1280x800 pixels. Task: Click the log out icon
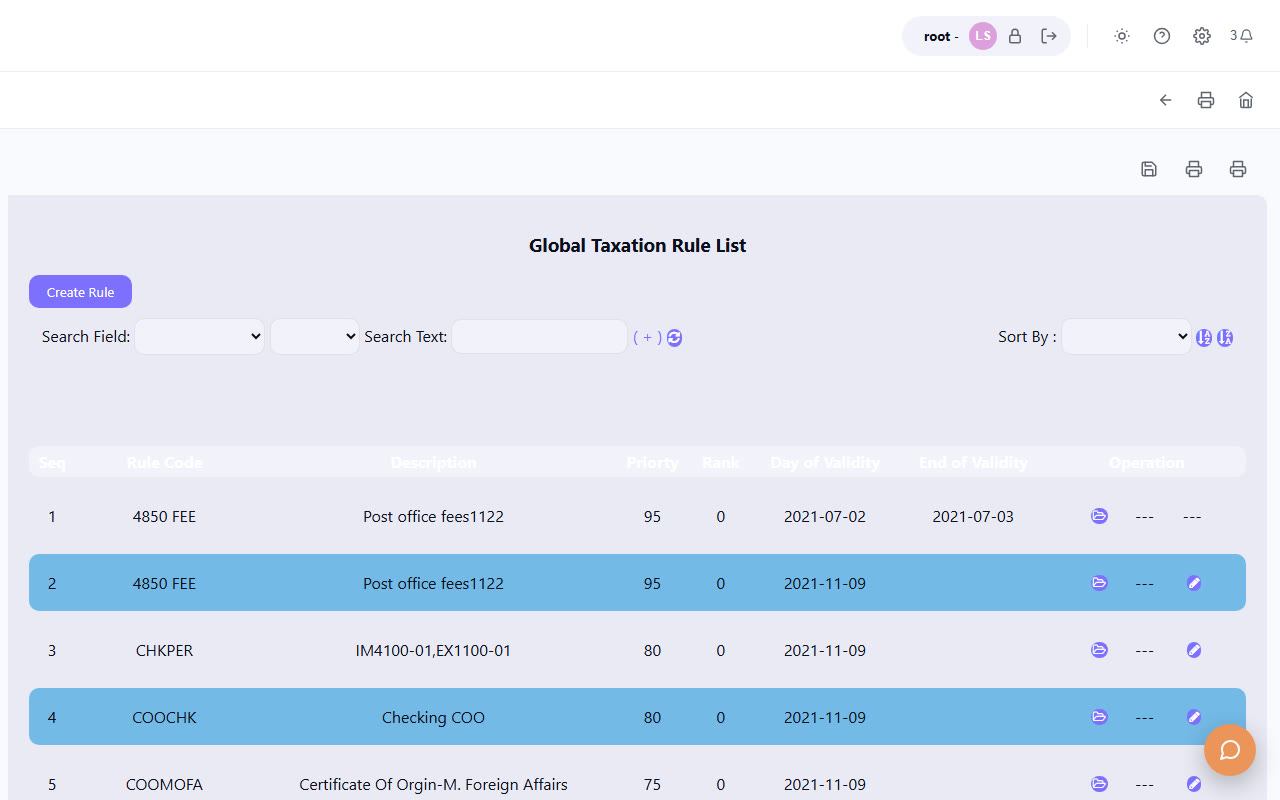coord(1049,36)
